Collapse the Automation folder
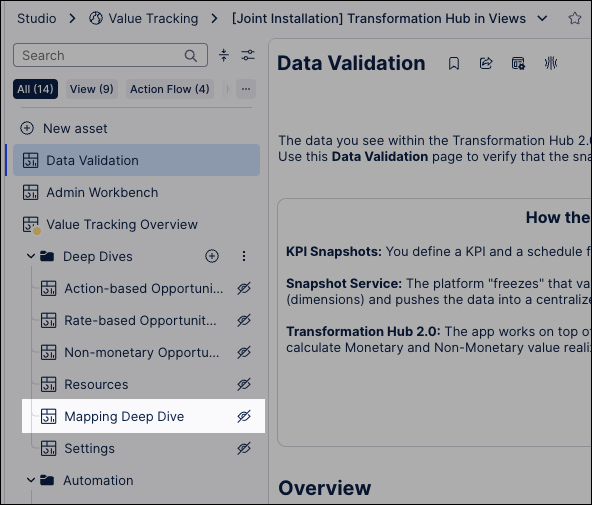592x505 pixels. pos(31,480)
